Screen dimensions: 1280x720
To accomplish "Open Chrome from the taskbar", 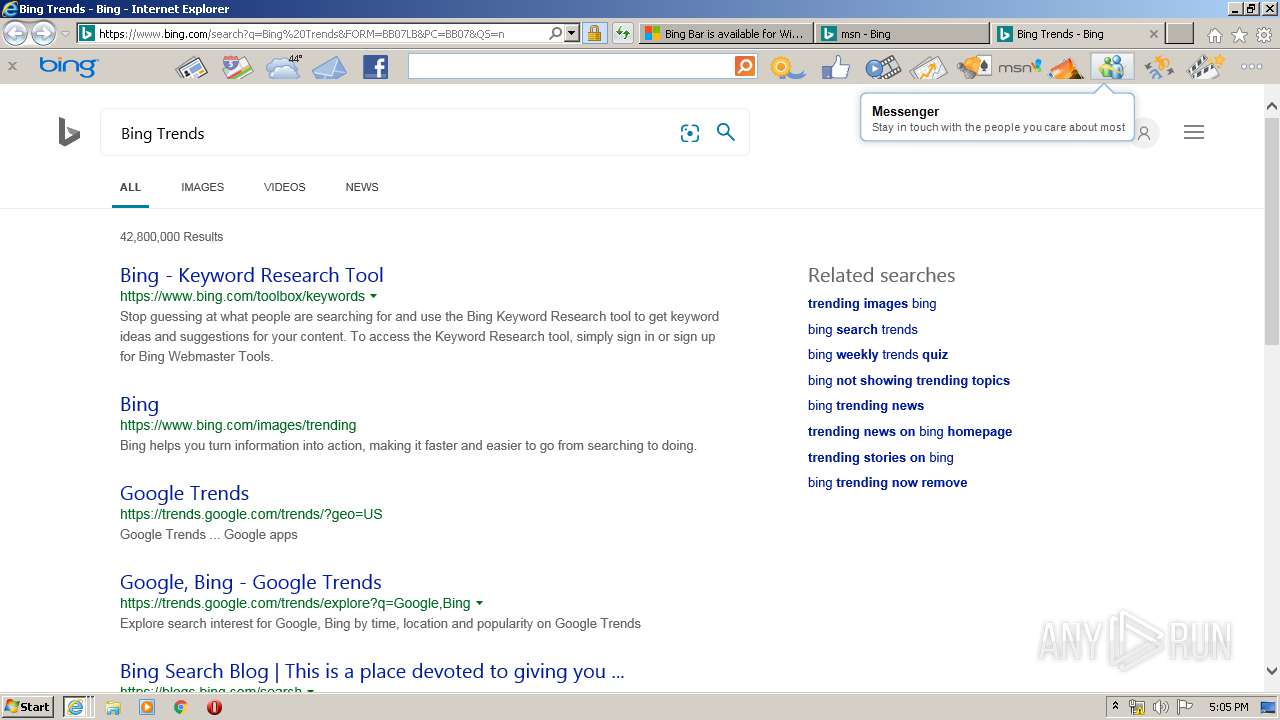I will [180, 707].
